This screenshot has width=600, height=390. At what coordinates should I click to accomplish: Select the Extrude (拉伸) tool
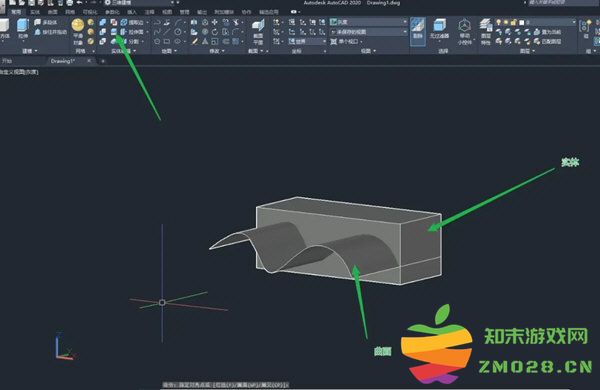coord(23,29)
